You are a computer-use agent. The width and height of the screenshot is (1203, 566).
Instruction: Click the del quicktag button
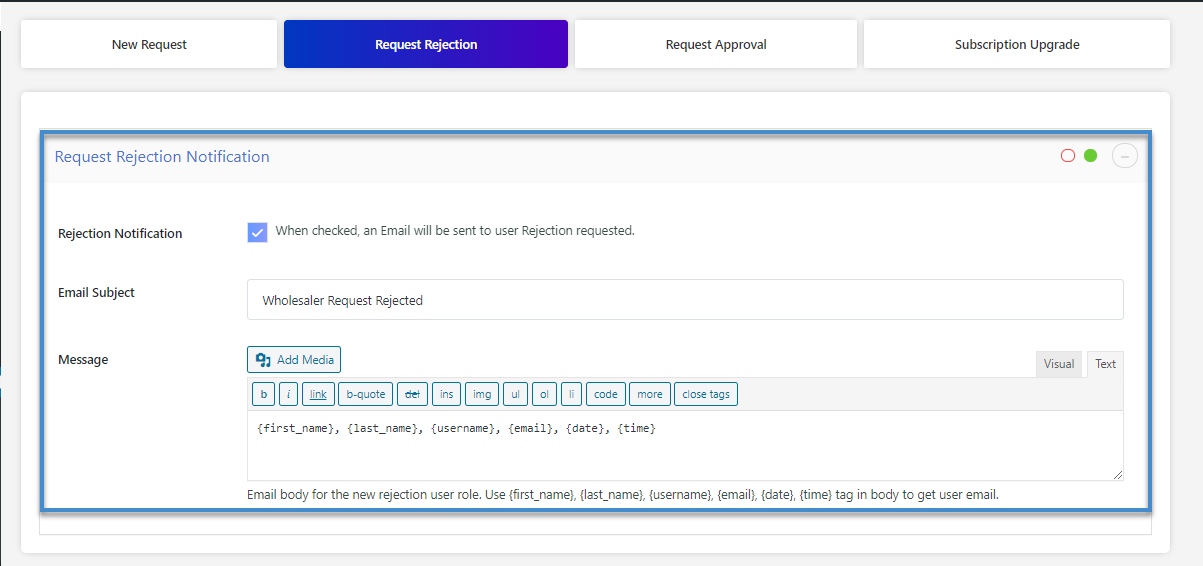point(411,394)
